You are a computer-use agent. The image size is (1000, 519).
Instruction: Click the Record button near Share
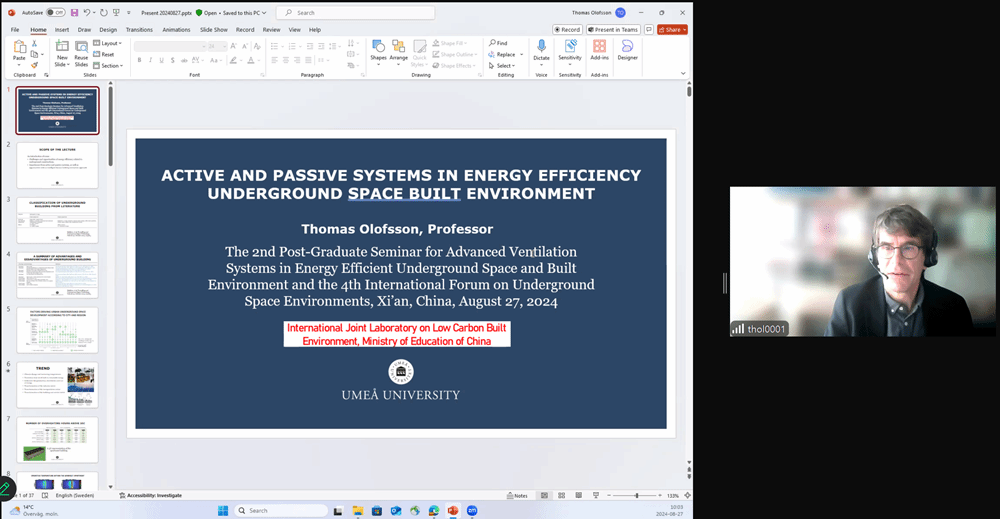click(x=567, y=29)
